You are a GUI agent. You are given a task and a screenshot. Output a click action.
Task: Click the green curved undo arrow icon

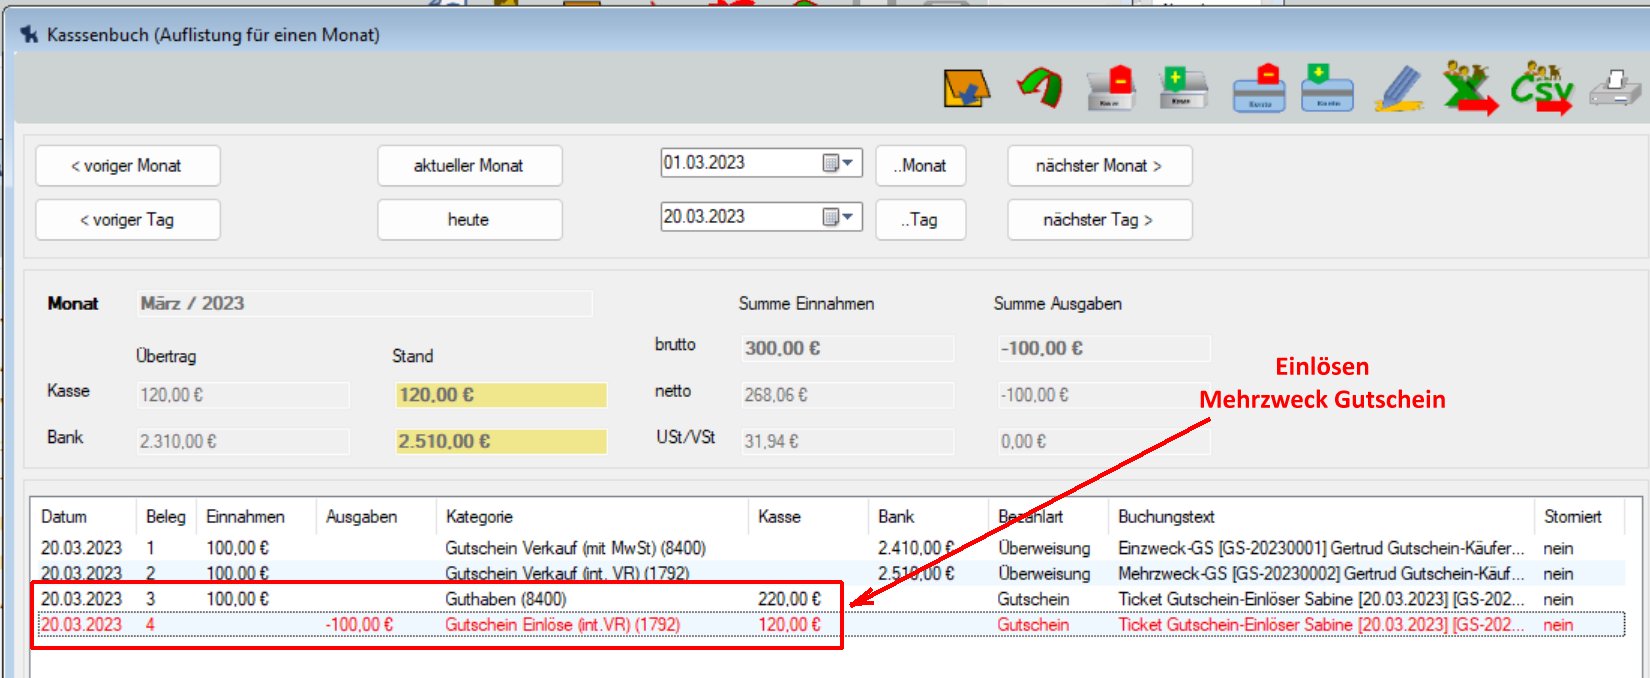tap(1040, 88)
